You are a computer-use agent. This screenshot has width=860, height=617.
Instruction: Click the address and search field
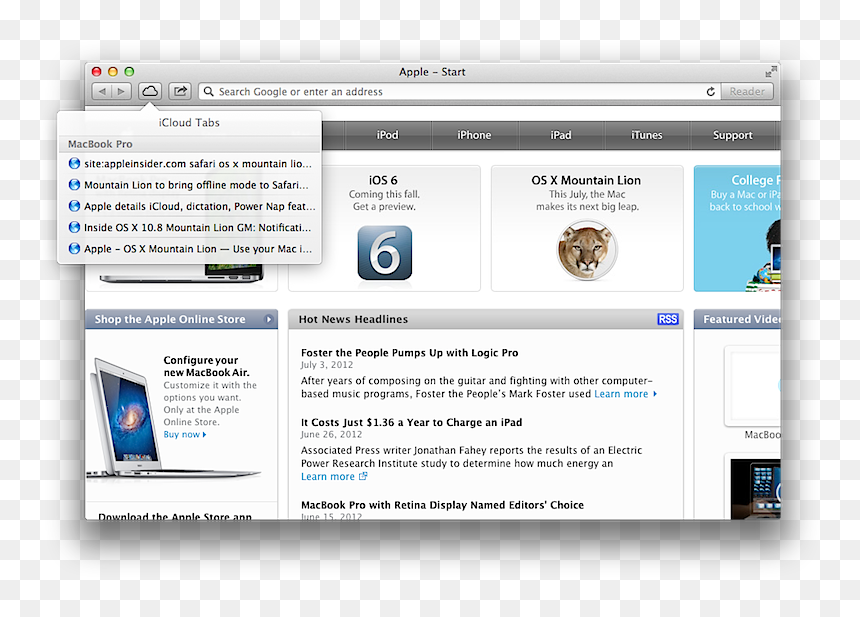coord(458,92)
